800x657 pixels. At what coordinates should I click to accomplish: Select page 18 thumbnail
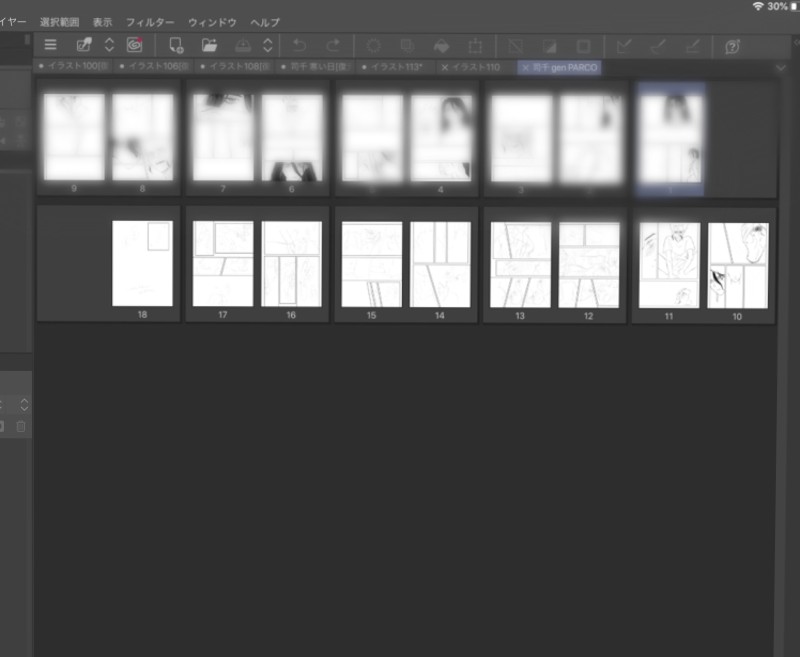[x=142, y=263]
